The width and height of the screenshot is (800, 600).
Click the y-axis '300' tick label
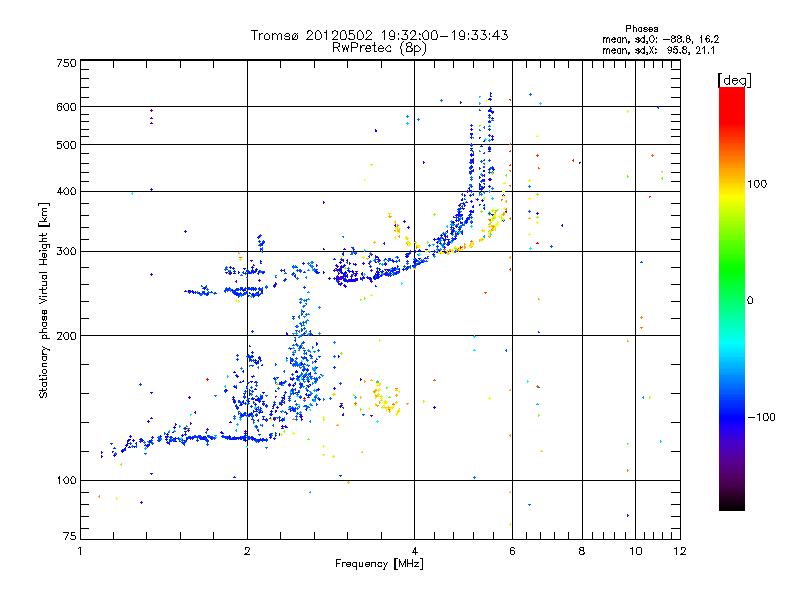66,252
